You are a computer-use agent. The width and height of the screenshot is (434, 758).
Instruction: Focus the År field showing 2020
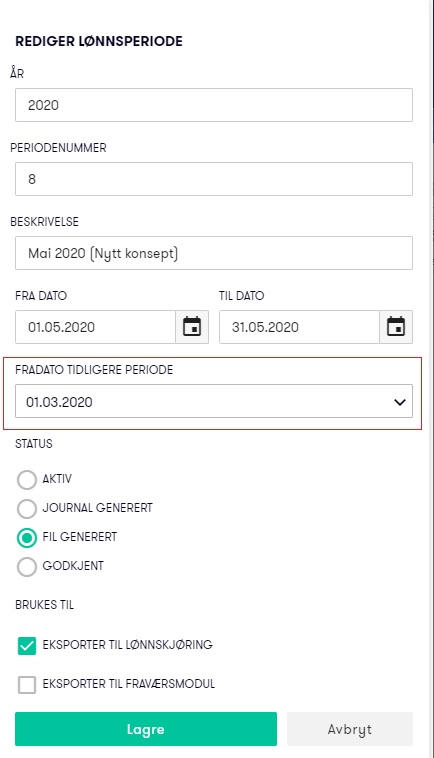click(214, 105)
